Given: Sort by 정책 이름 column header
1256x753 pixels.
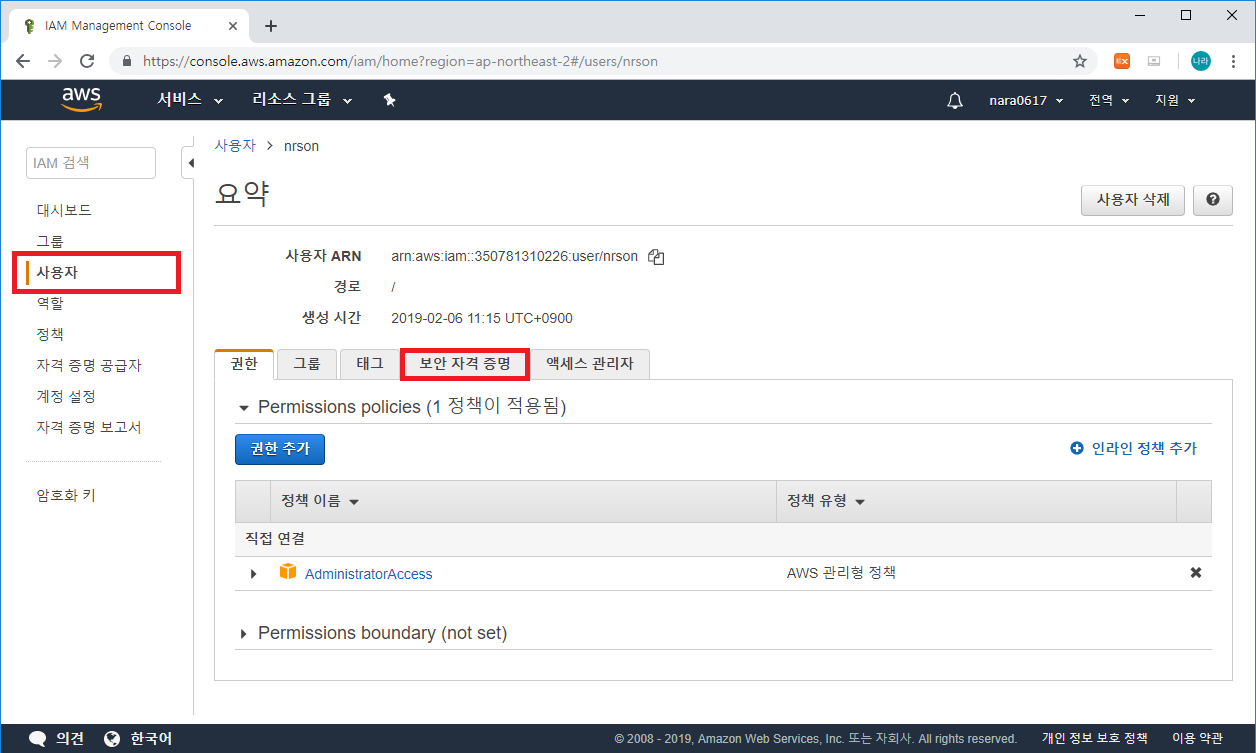Looking at the screenshot, I should 320,501.
